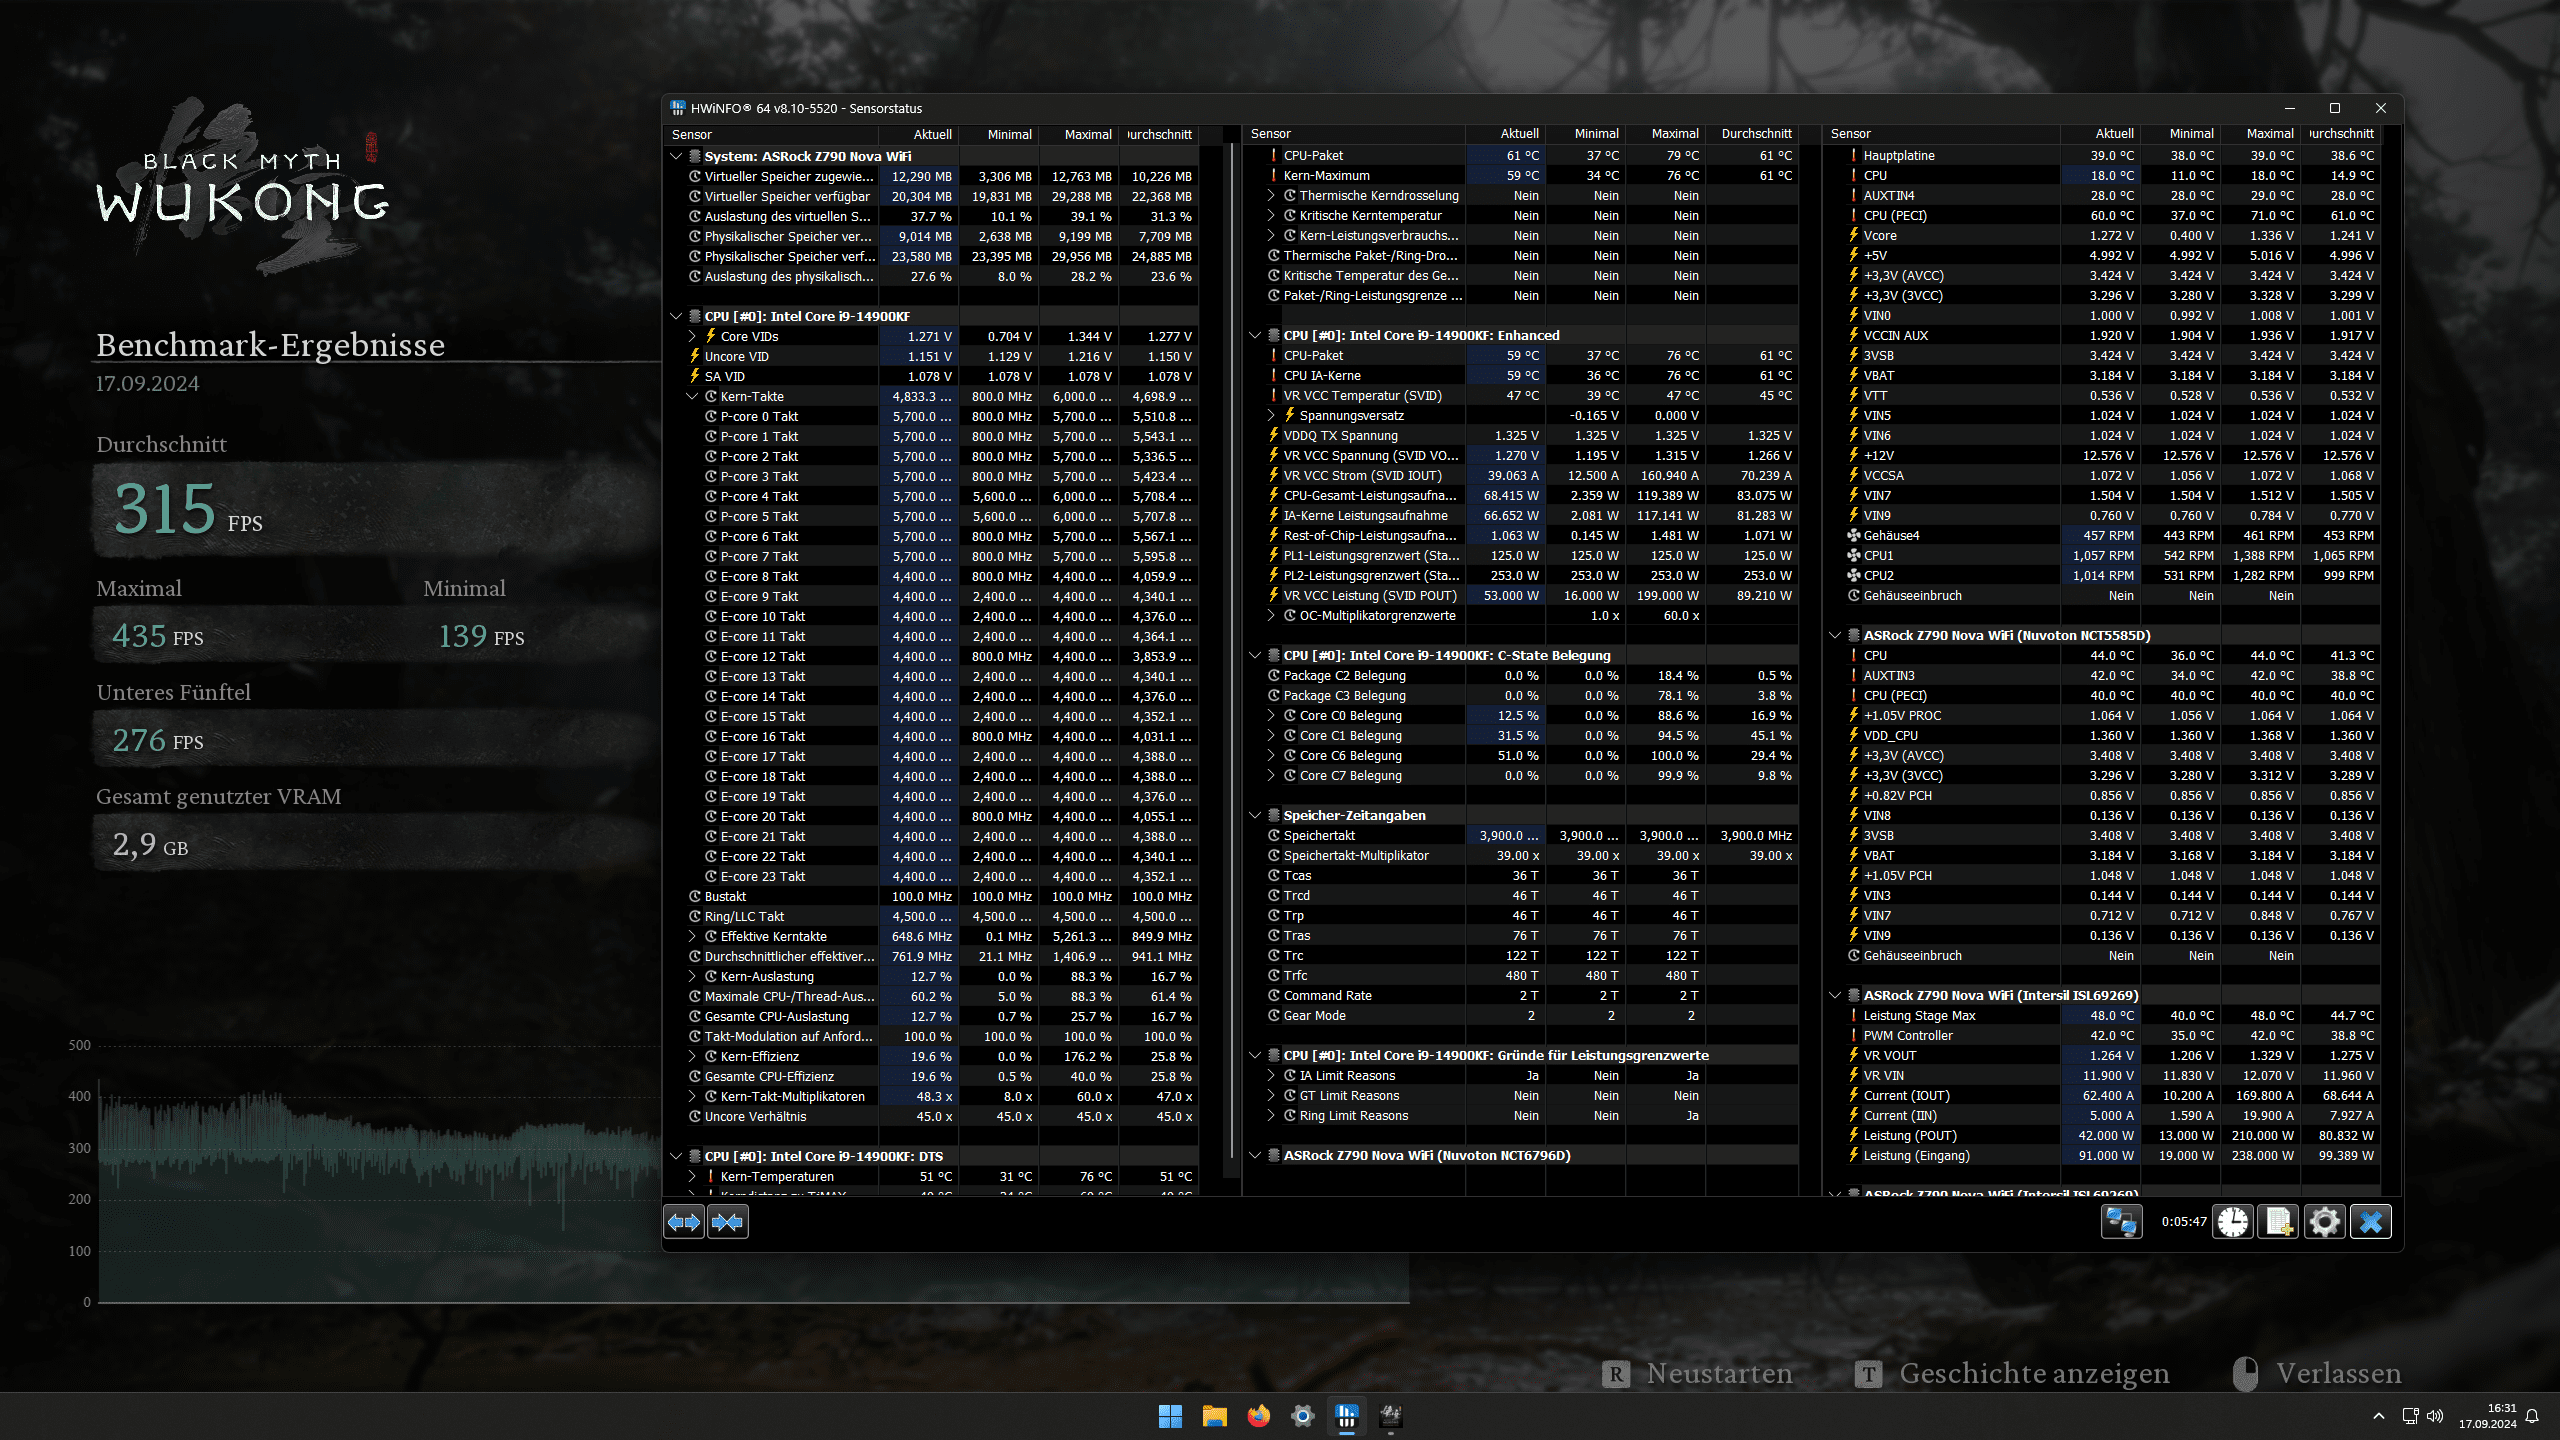Start logging with the log file icon
This screenshot has width=2560, height=1440.
tap(2279, 1222)
